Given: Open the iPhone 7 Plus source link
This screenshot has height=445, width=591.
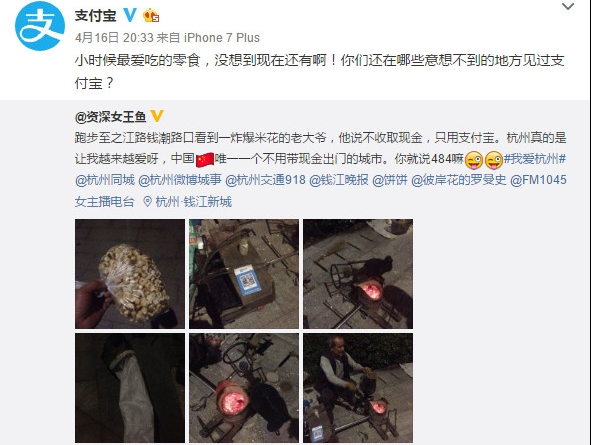Looking at the screenshot, I should pos(222,38).
